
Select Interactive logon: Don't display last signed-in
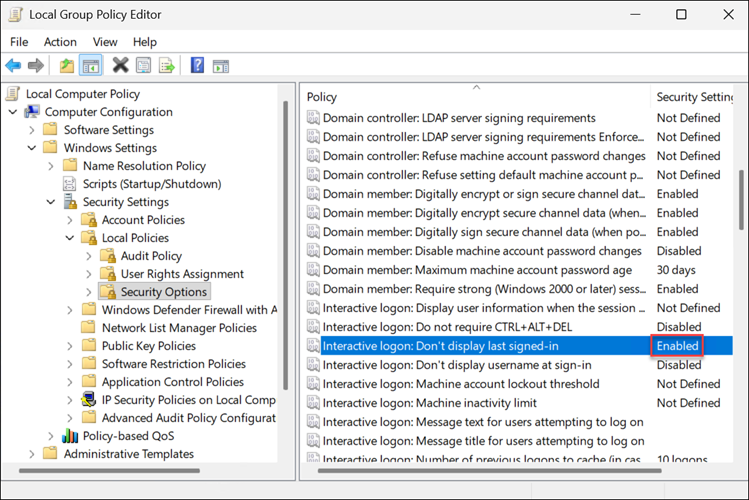[519, 346]
